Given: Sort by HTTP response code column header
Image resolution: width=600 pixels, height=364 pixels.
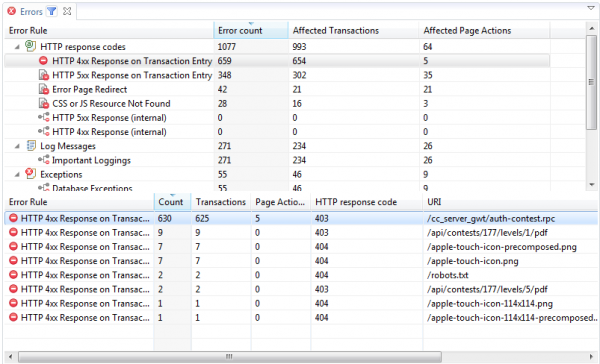Looking at the screenshot, I should click(x=367, y=202).
